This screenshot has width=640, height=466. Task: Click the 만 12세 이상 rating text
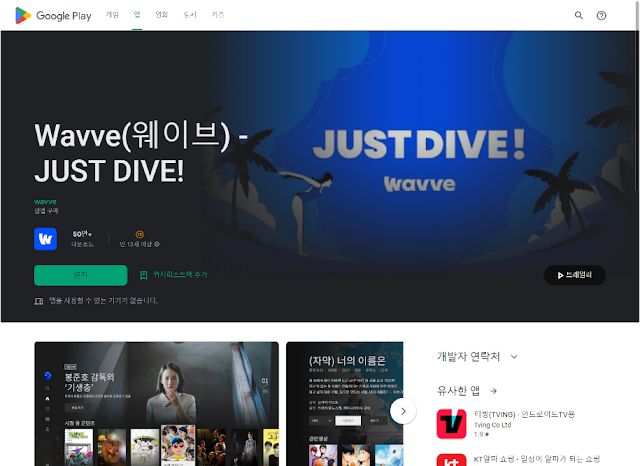[136, 244]
